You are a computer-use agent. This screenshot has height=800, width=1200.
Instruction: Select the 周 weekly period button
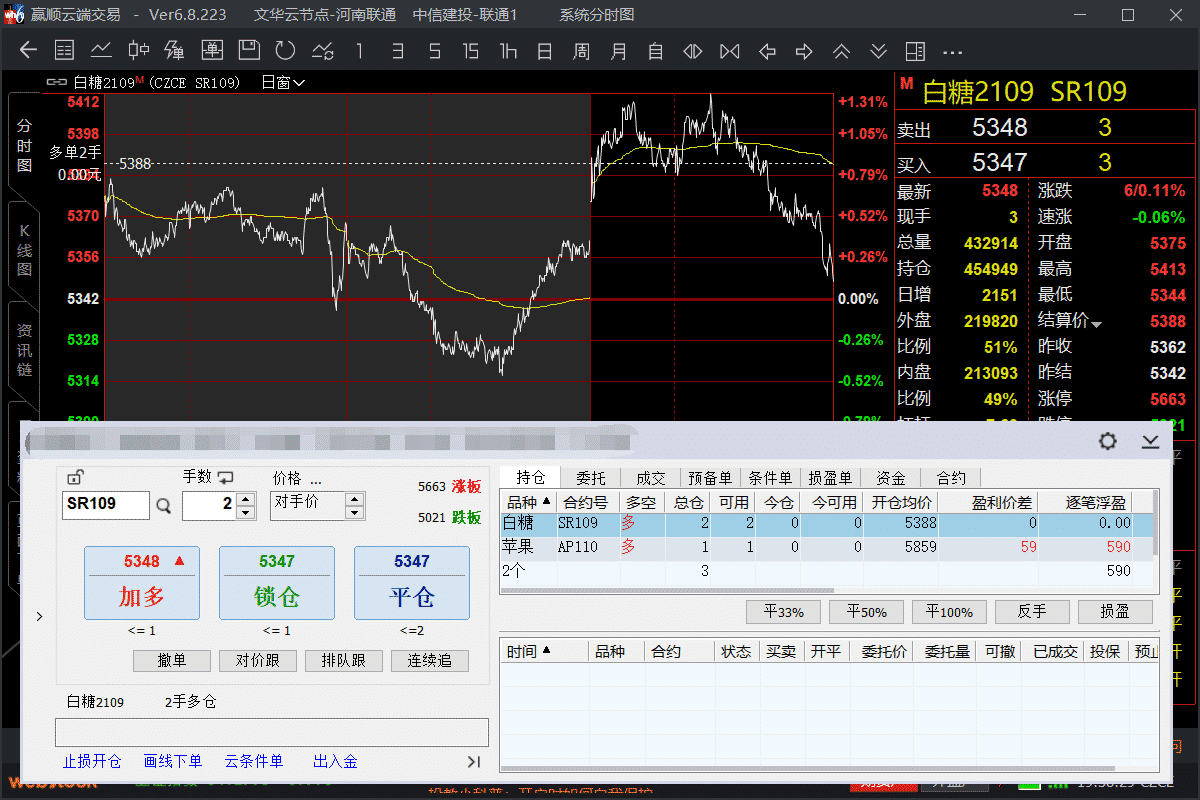click(582, 51)
